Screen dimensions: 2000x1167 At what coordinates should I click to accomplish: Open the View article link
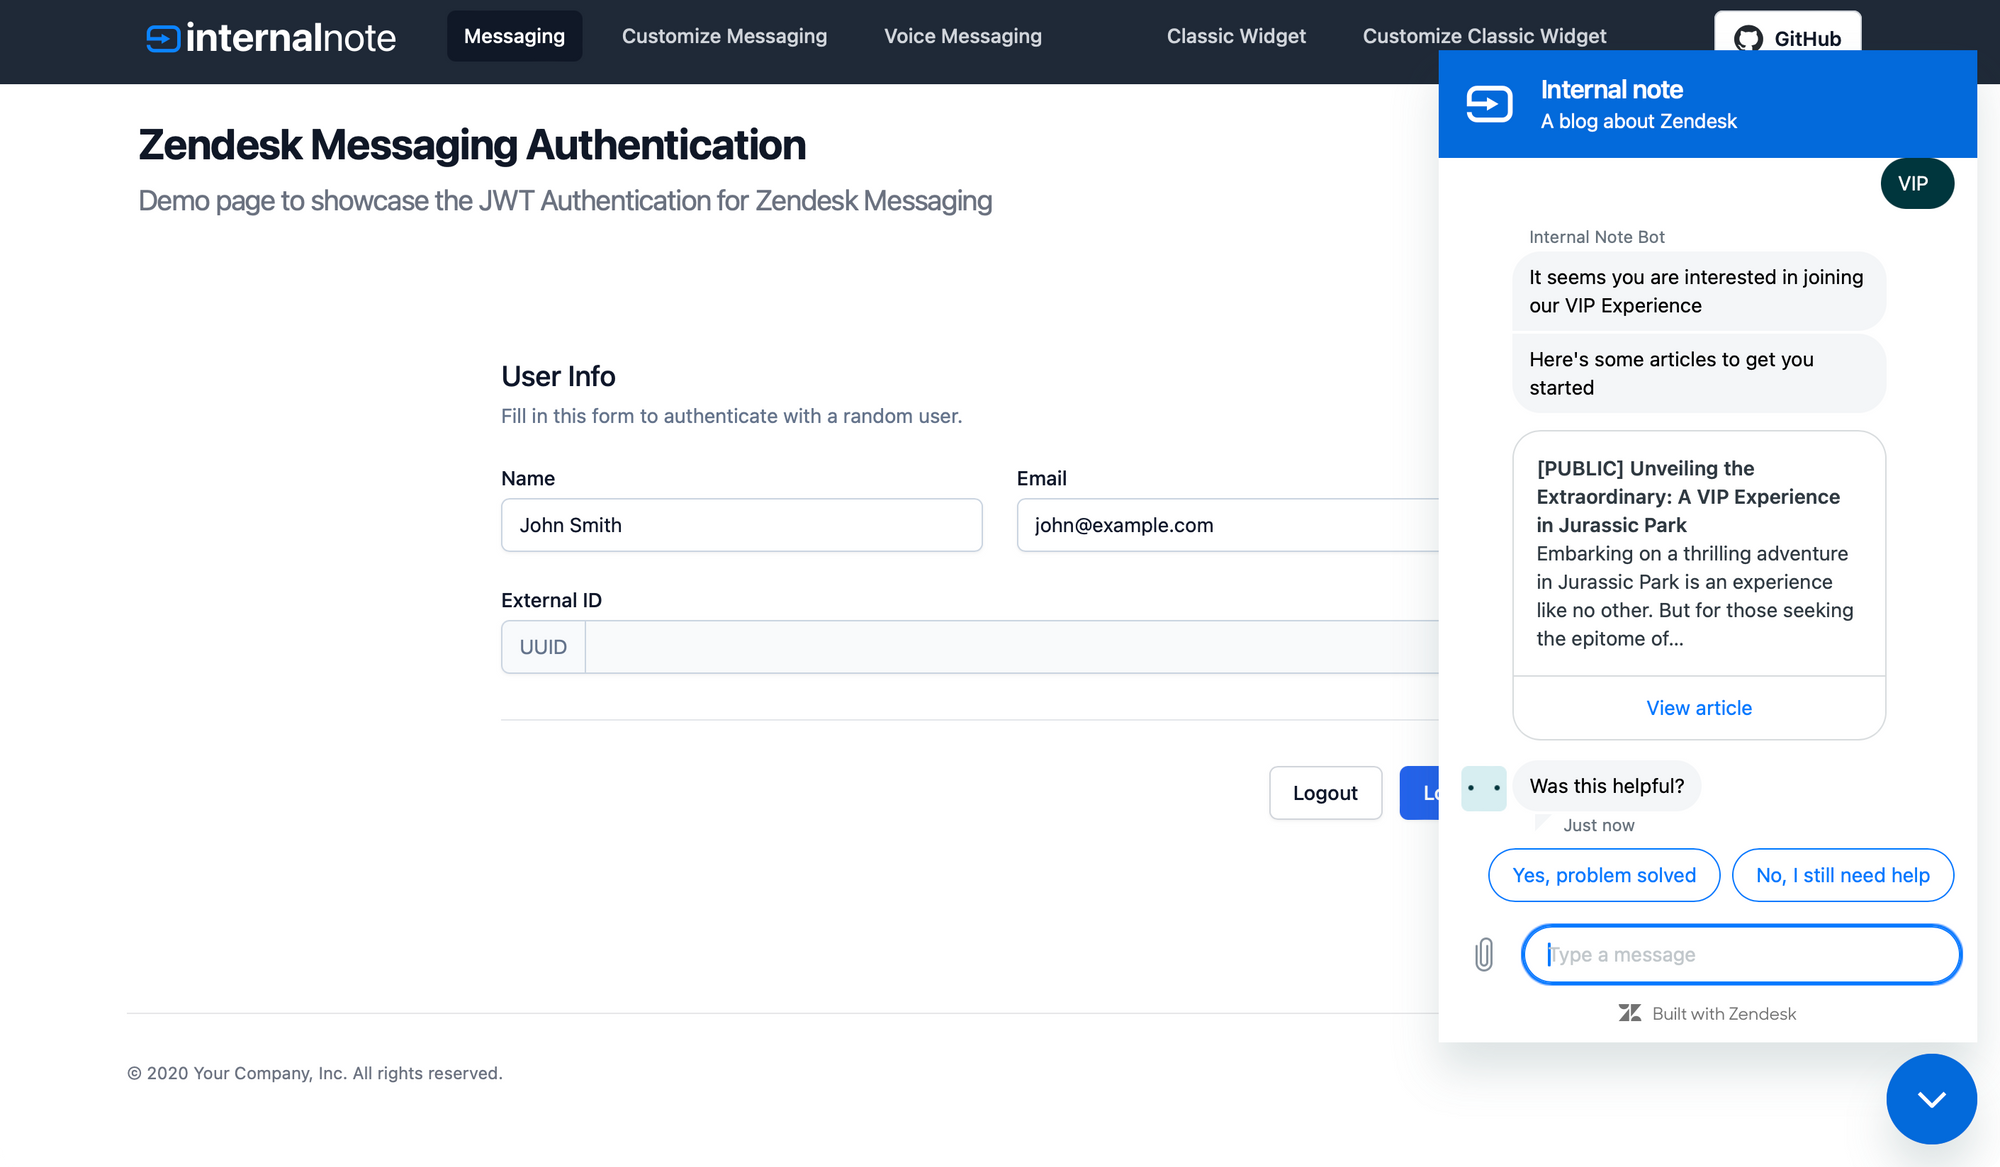point(1698,708)
